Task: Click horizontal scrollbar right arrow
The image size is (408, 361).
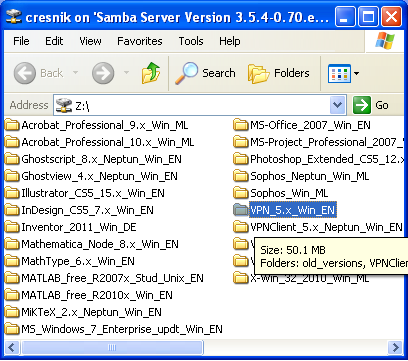Action: tap(396, 348)
